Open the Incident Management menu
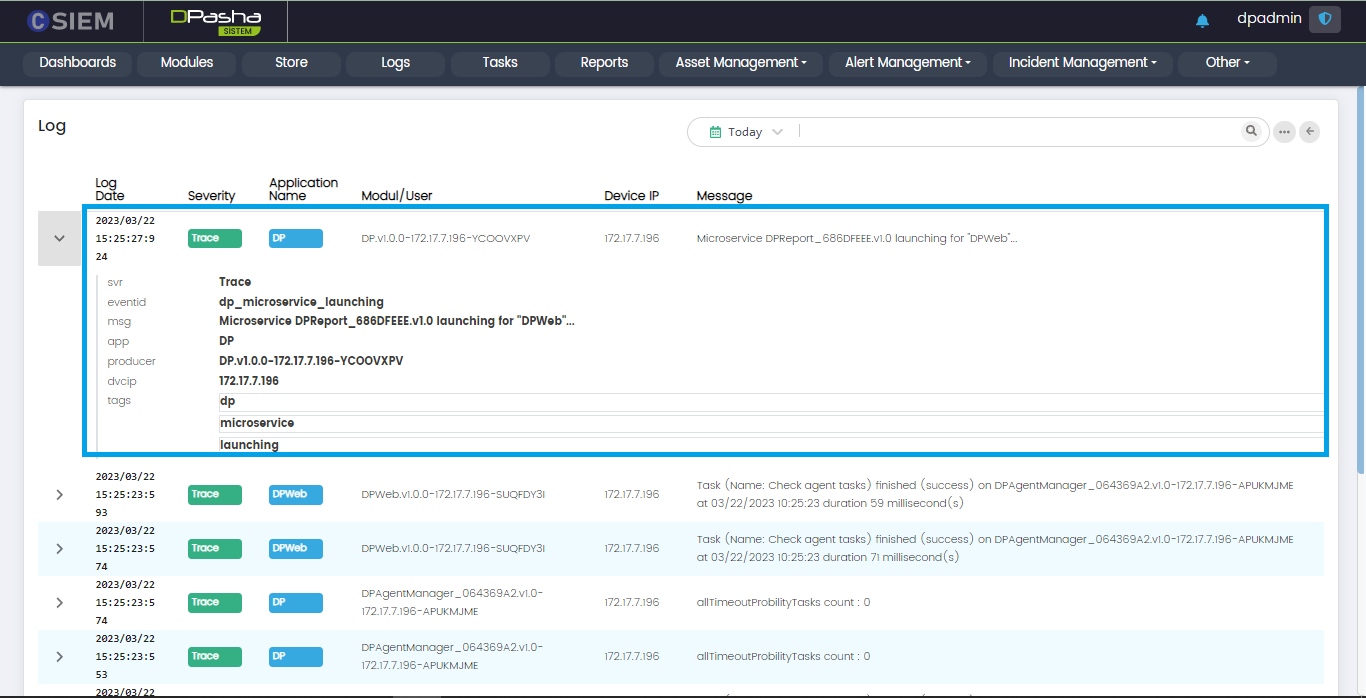The image size is (1366, 698). click(1082, 62)
